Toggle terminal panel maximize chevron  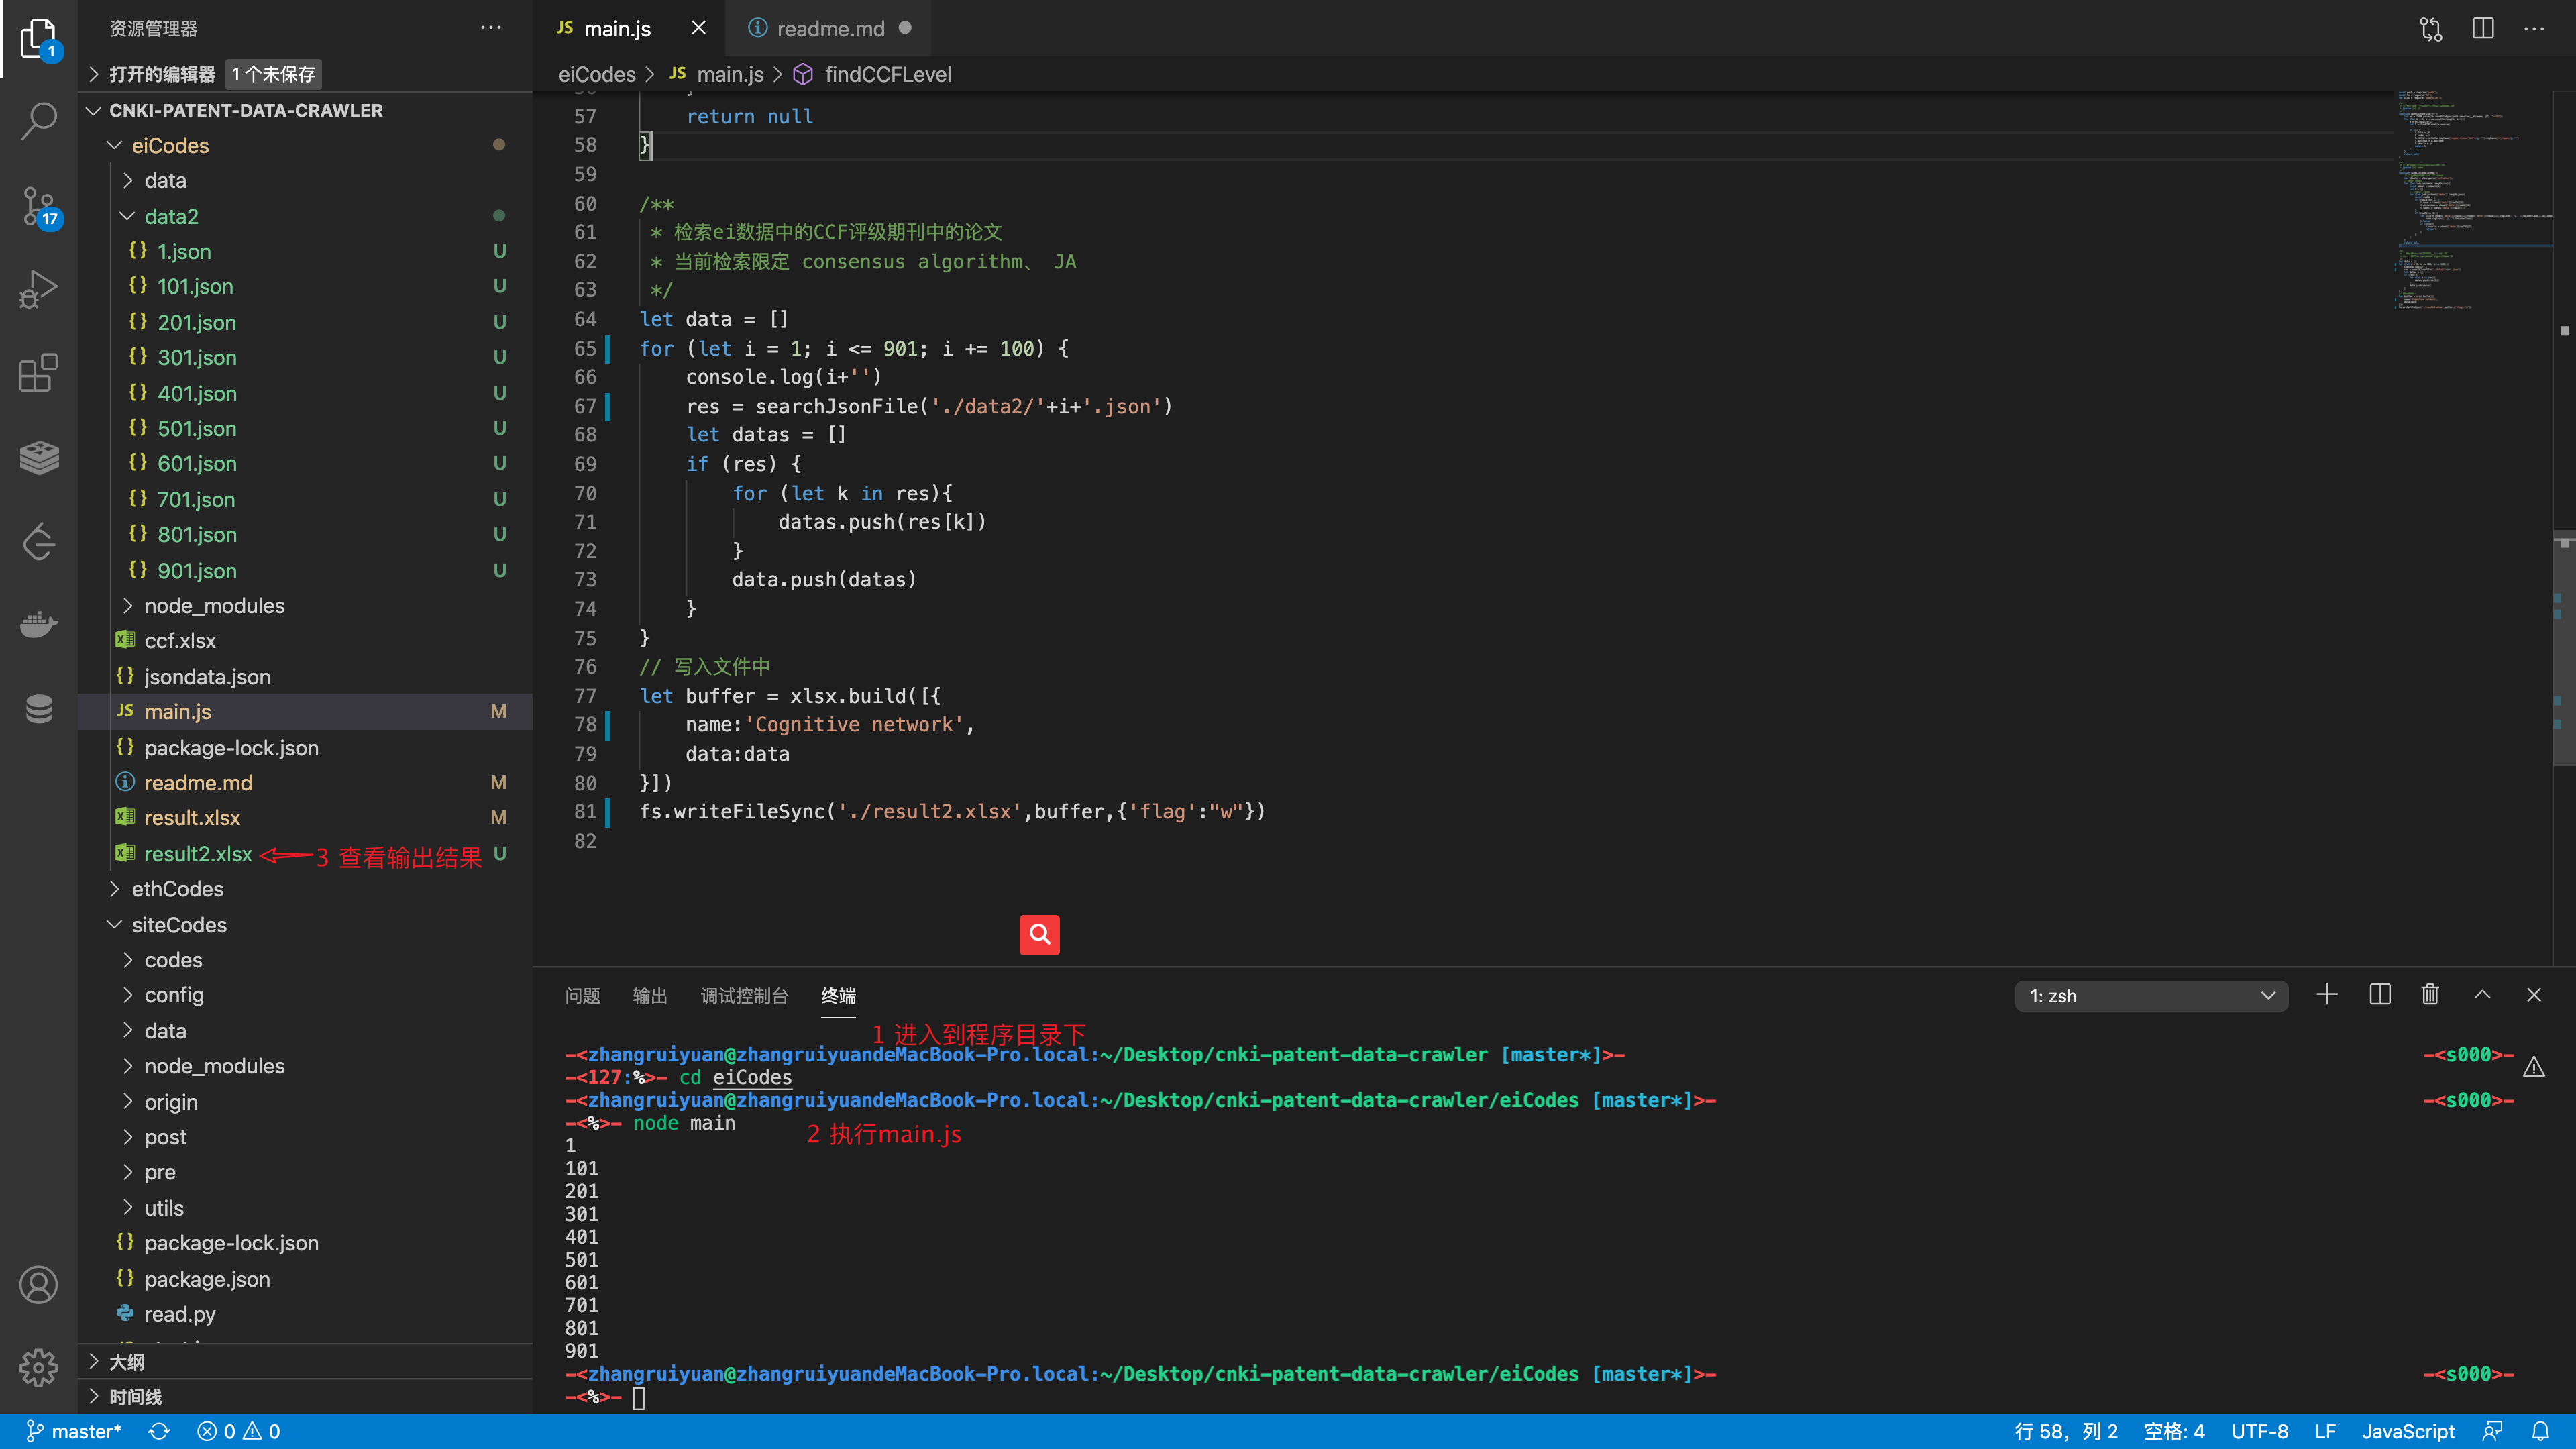coord(2482,995)
